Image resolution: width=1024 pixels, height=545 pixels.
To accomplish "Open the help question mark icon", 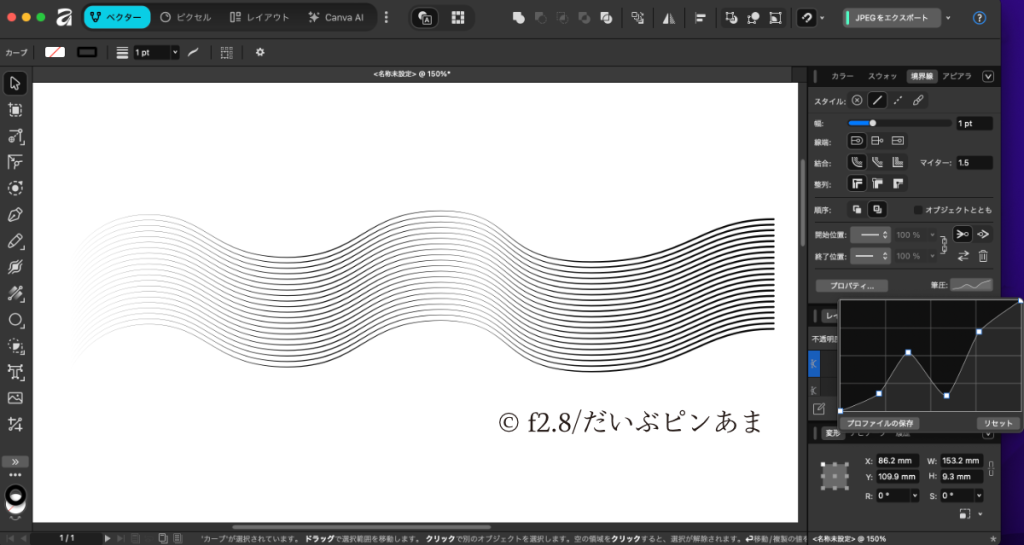I will coord(979,17).
